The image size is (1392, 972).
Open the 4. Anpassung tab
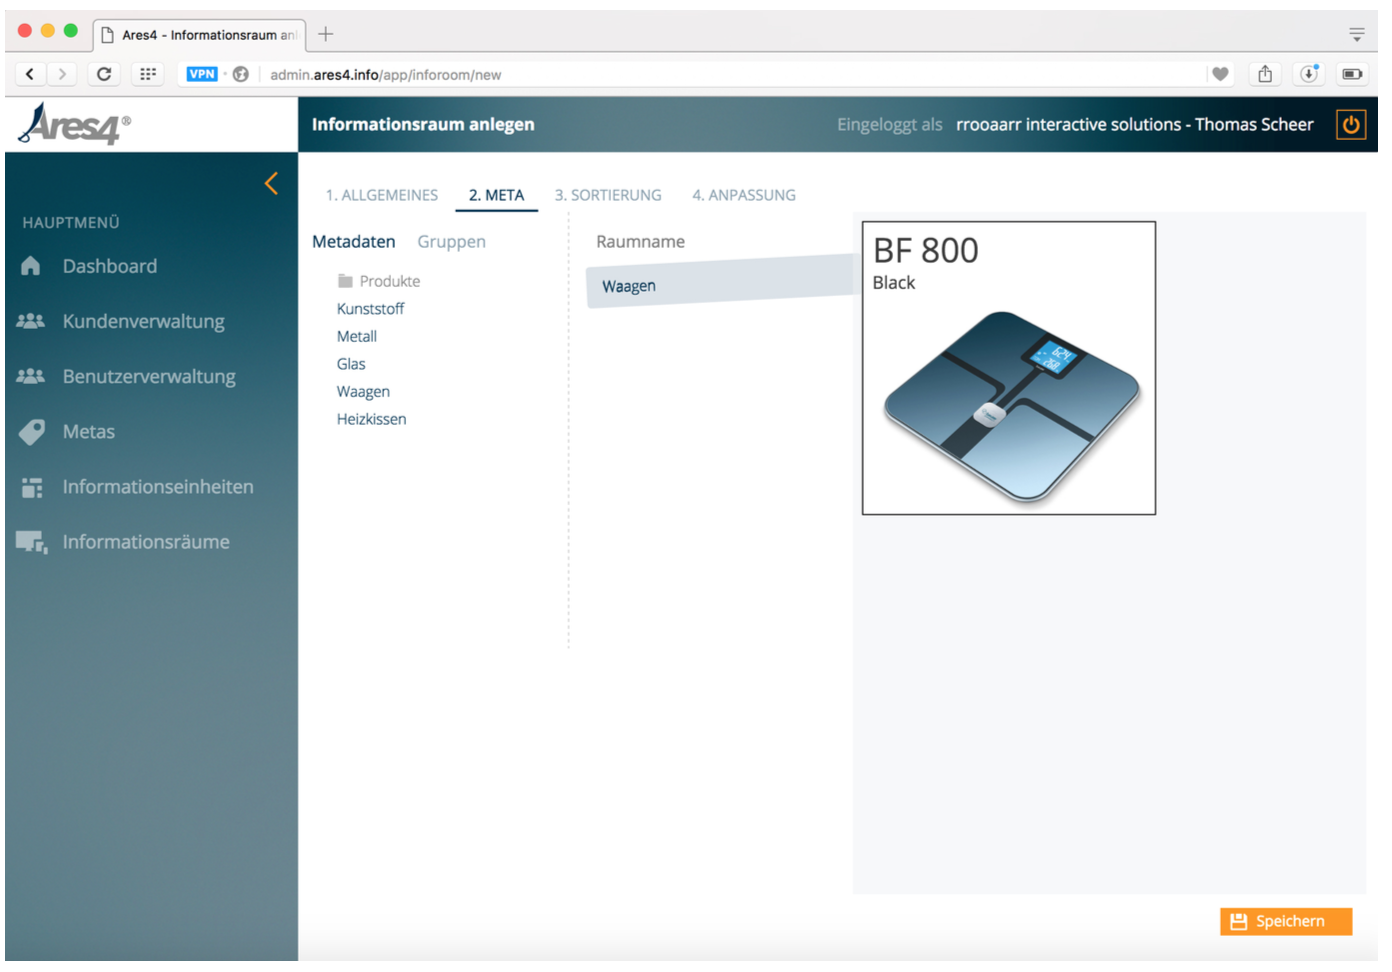(x=744, y=195)
